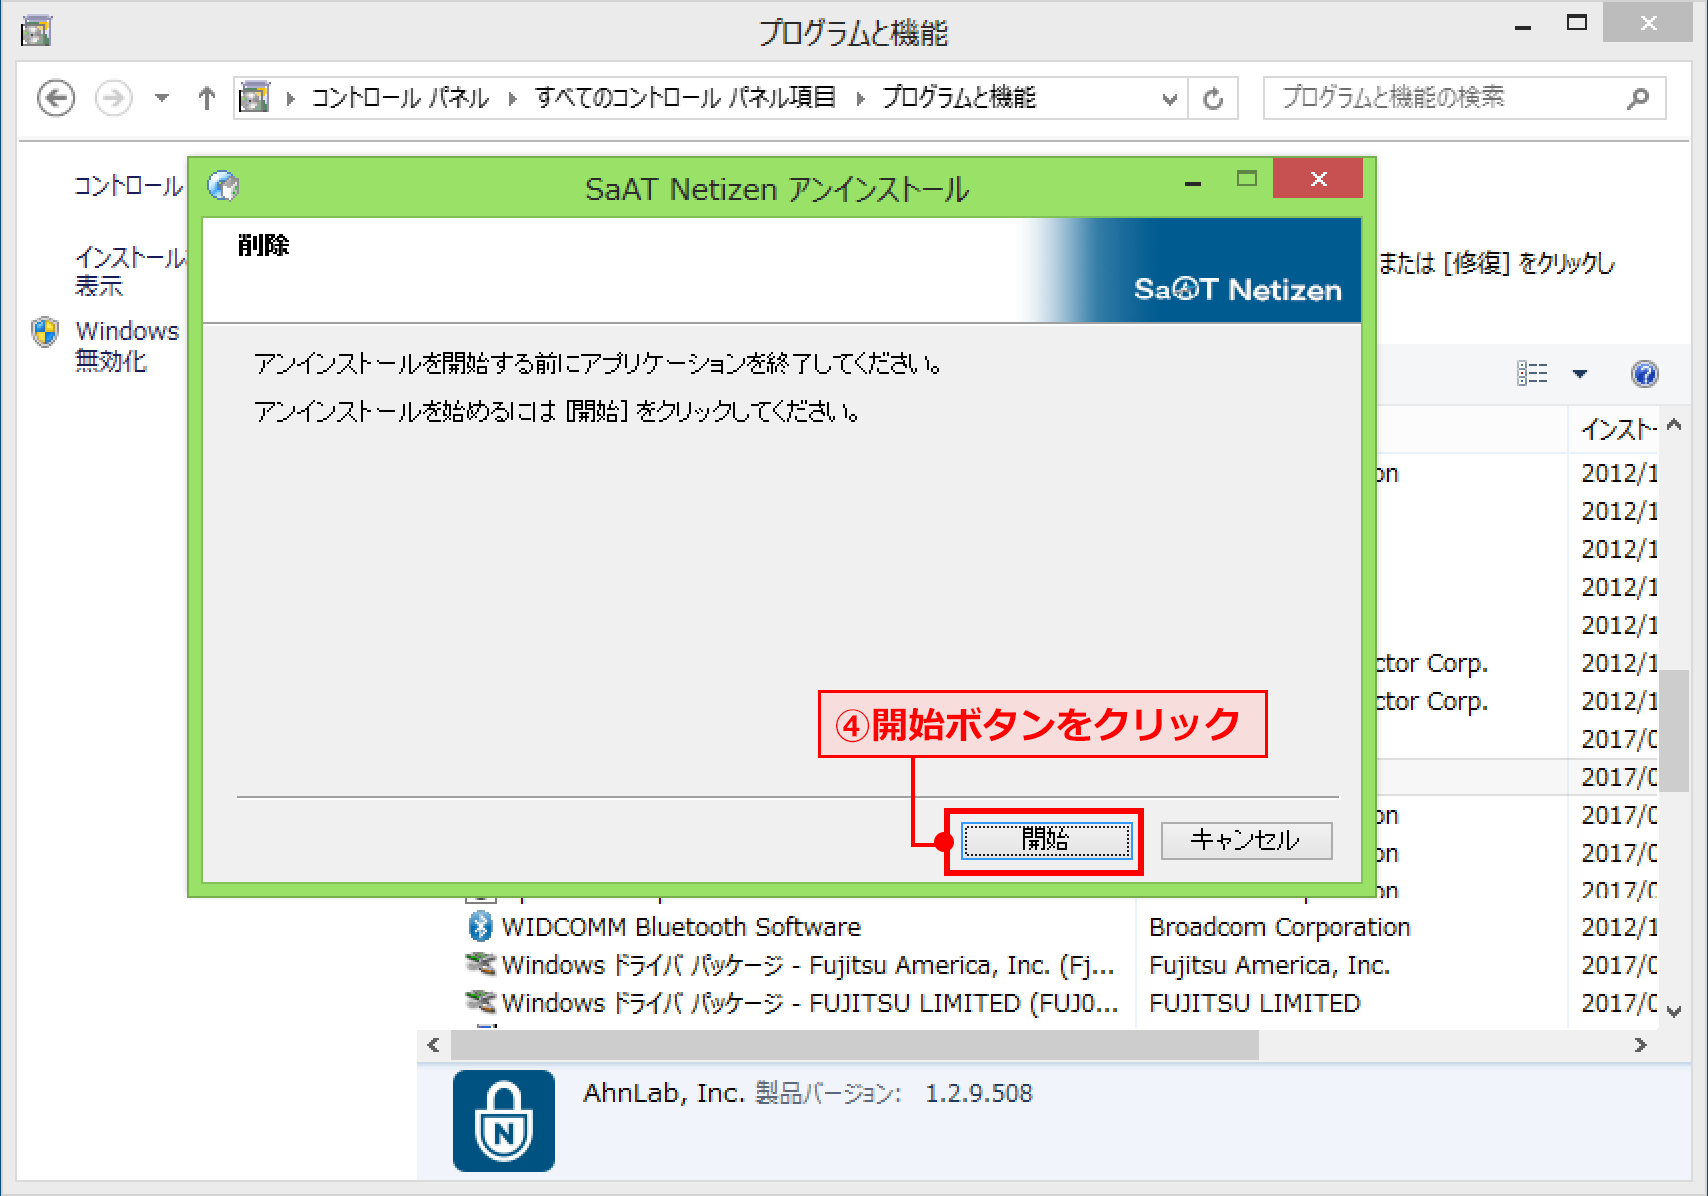Screen dimensions: 1708x1196
Task: Expand the chevron after コントロール パネル
Action: click(x=513, y=98)
